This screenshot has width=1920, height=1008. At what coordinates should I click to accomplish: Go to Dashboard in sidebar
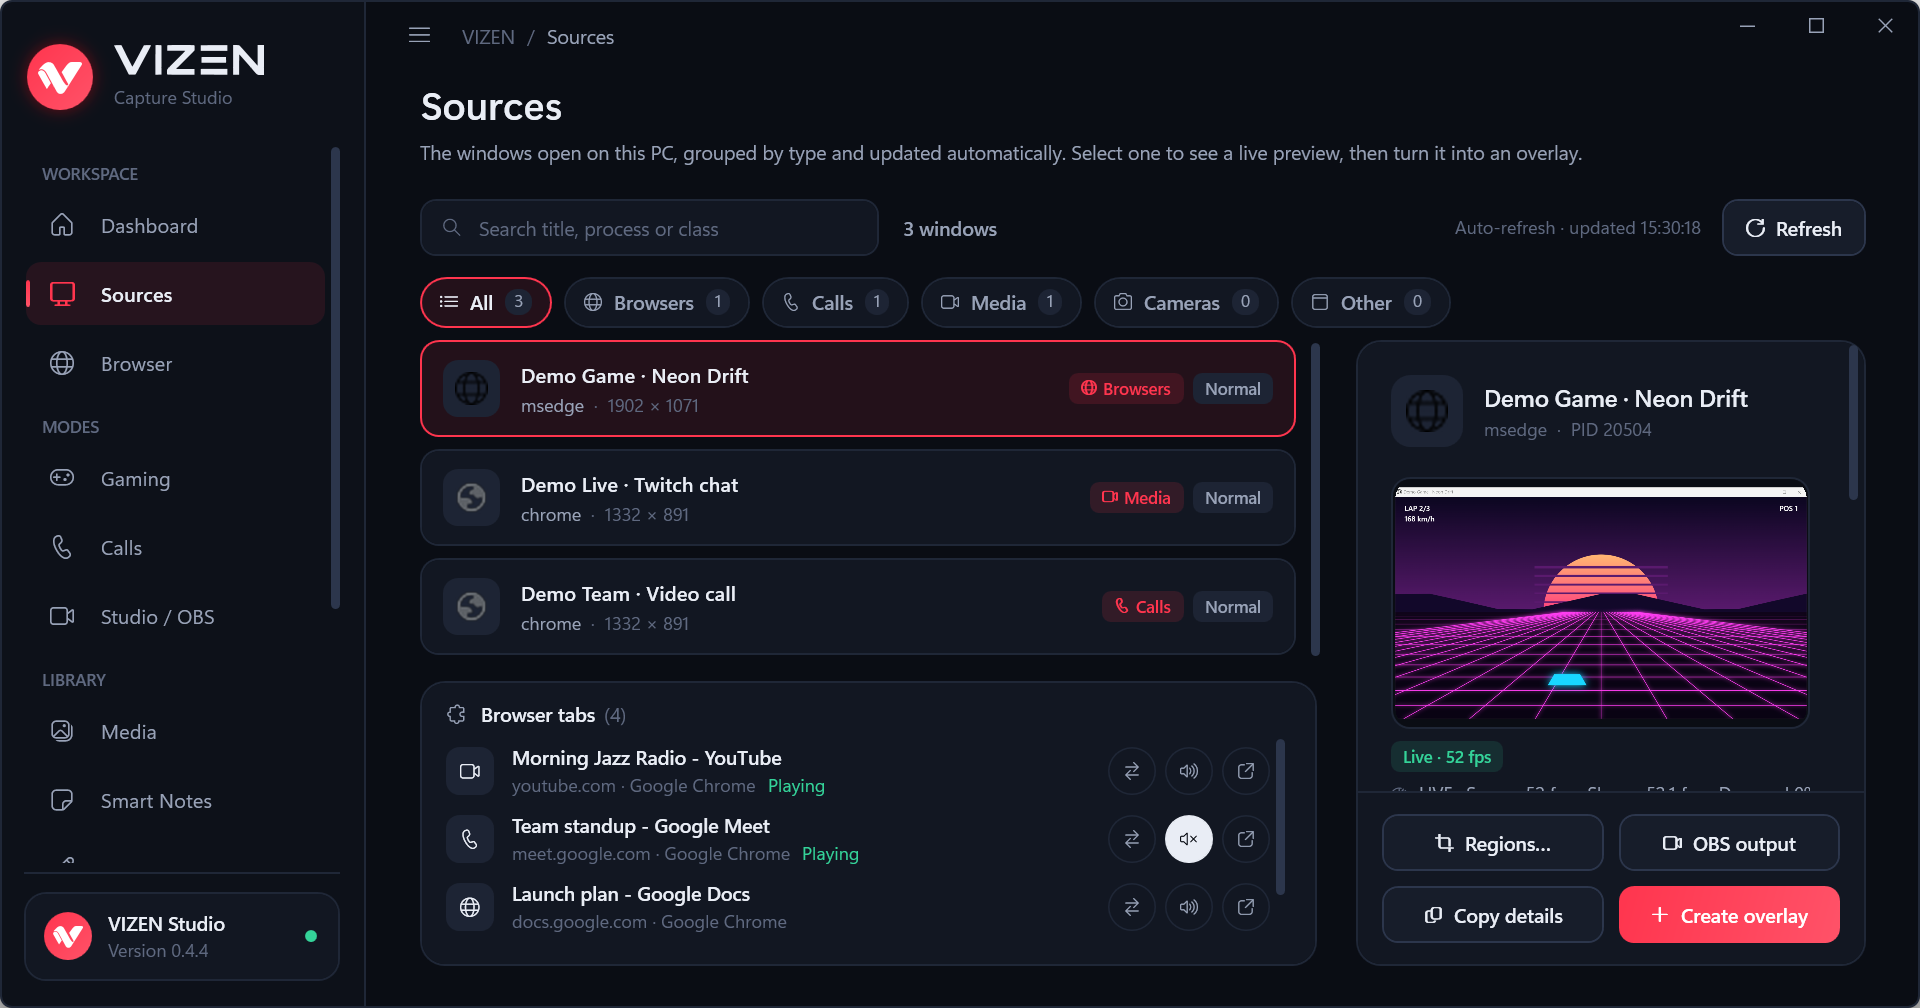pos(176,226)
